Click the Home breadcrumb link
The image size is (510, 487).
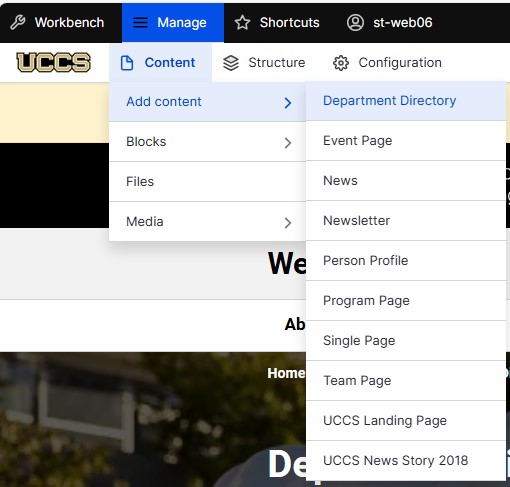pyautogui.click(x=286, y=373)
